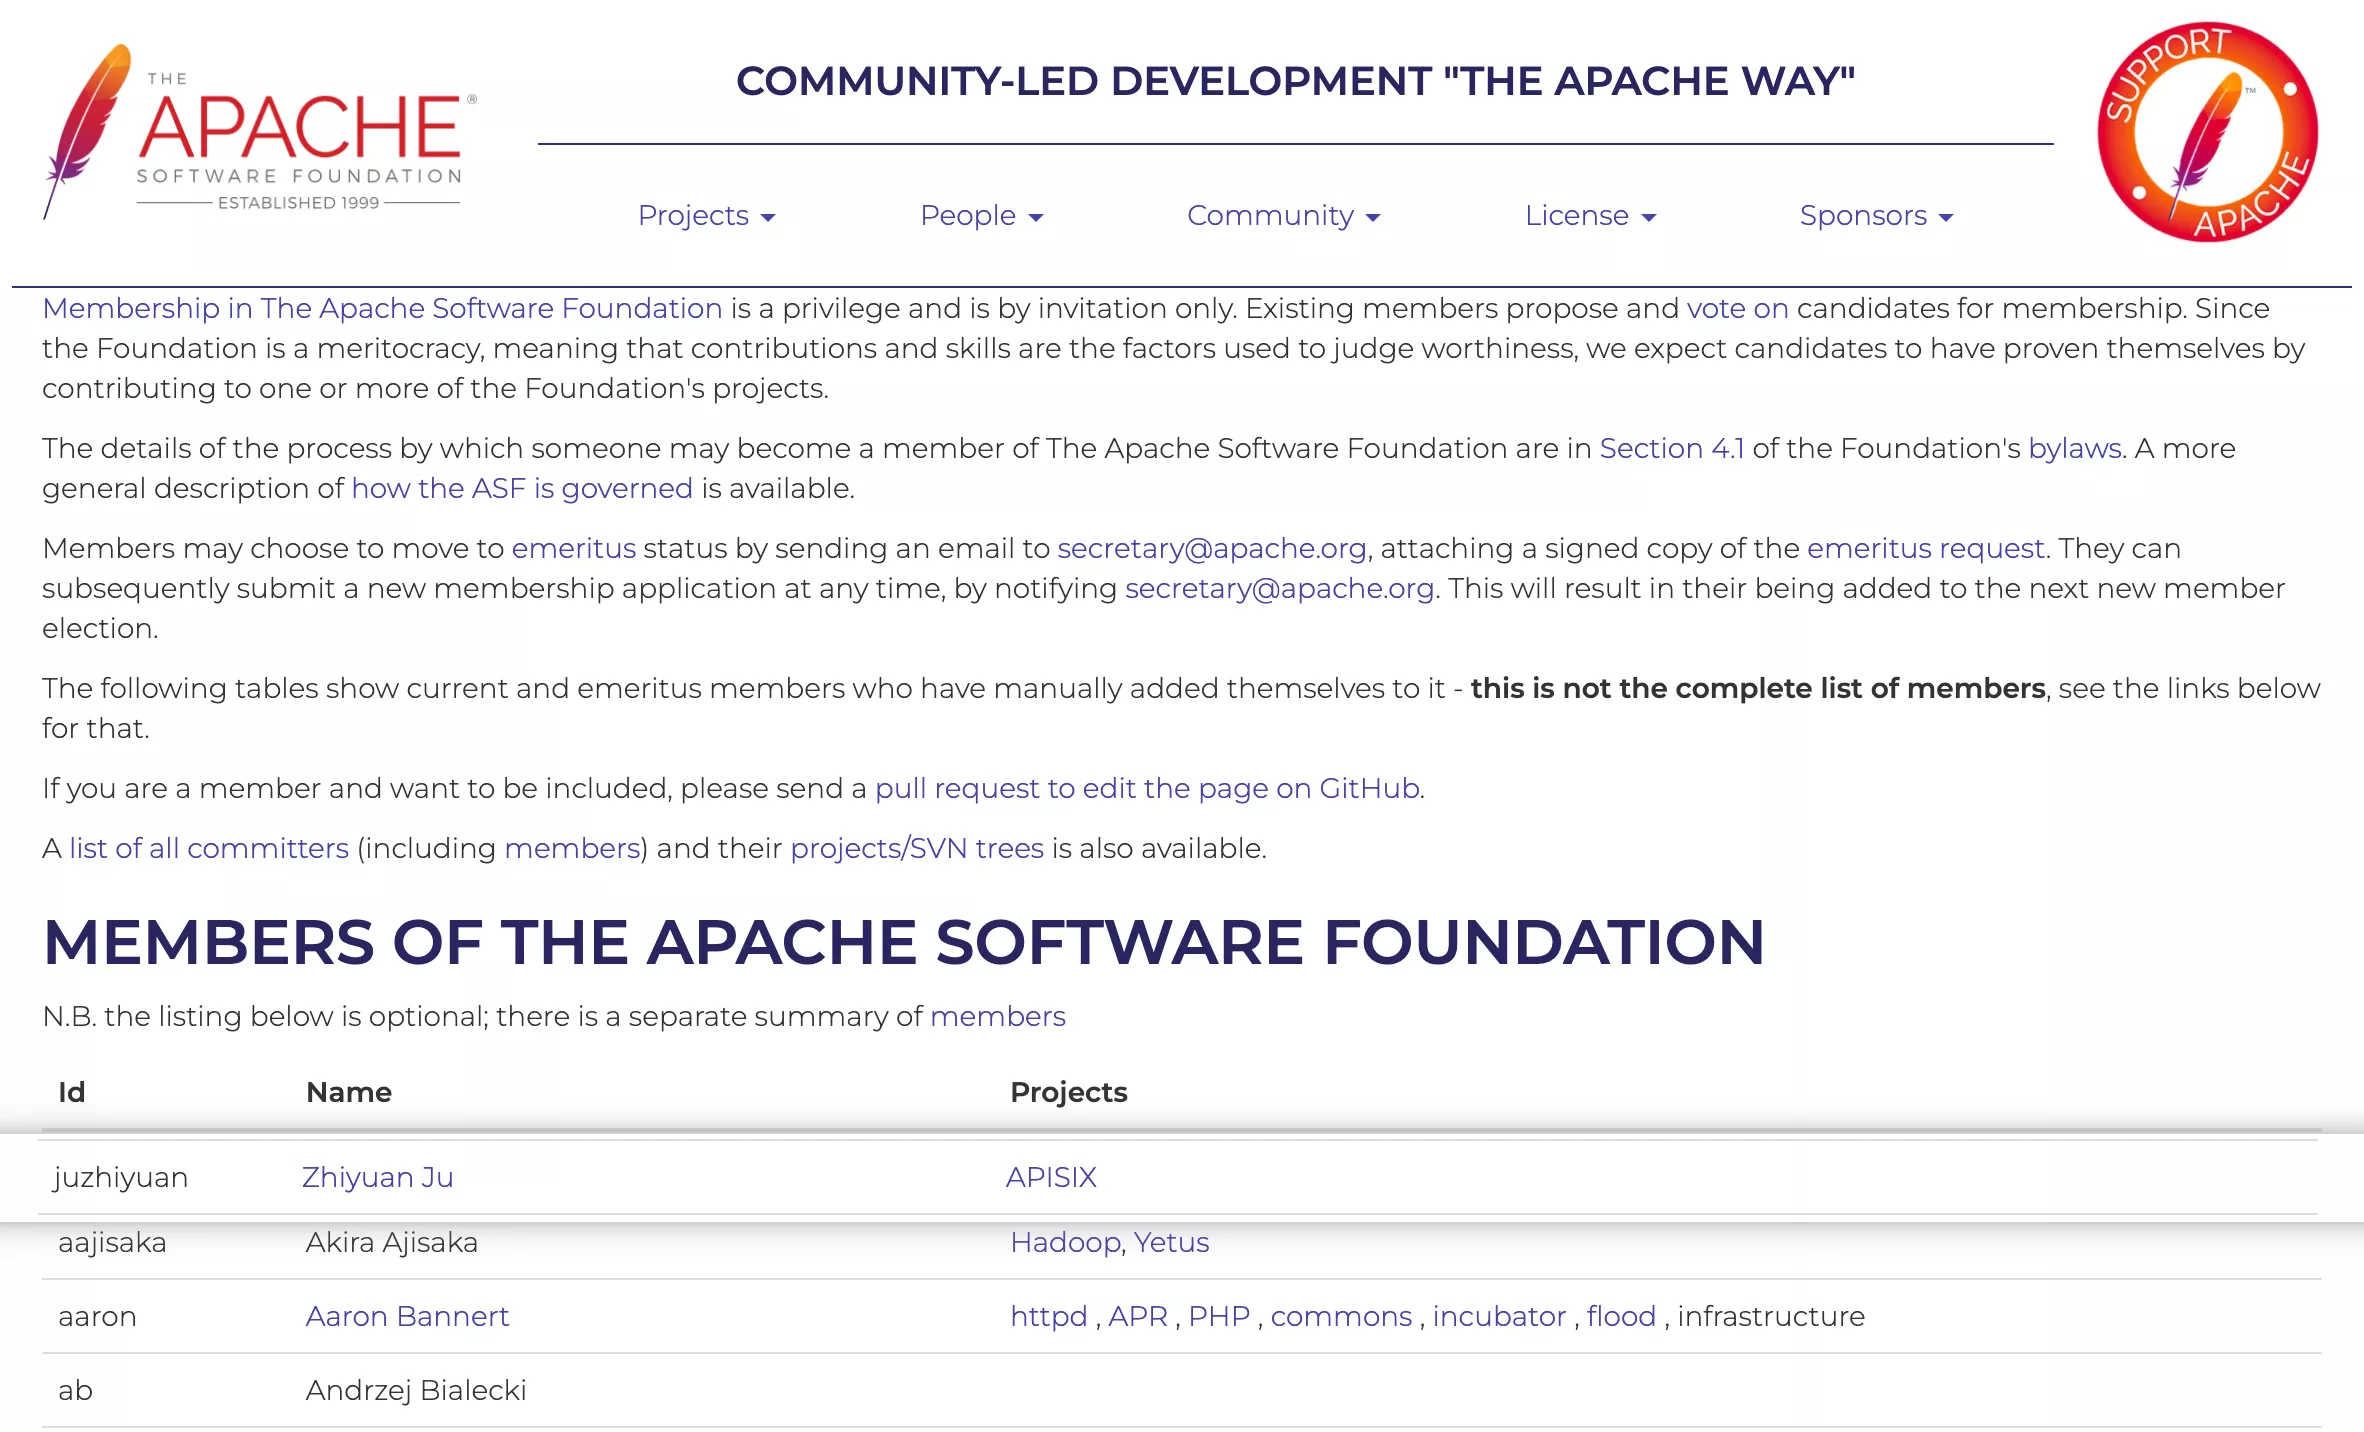
Task: Expand the License navigation menu
Action: 1590,215
